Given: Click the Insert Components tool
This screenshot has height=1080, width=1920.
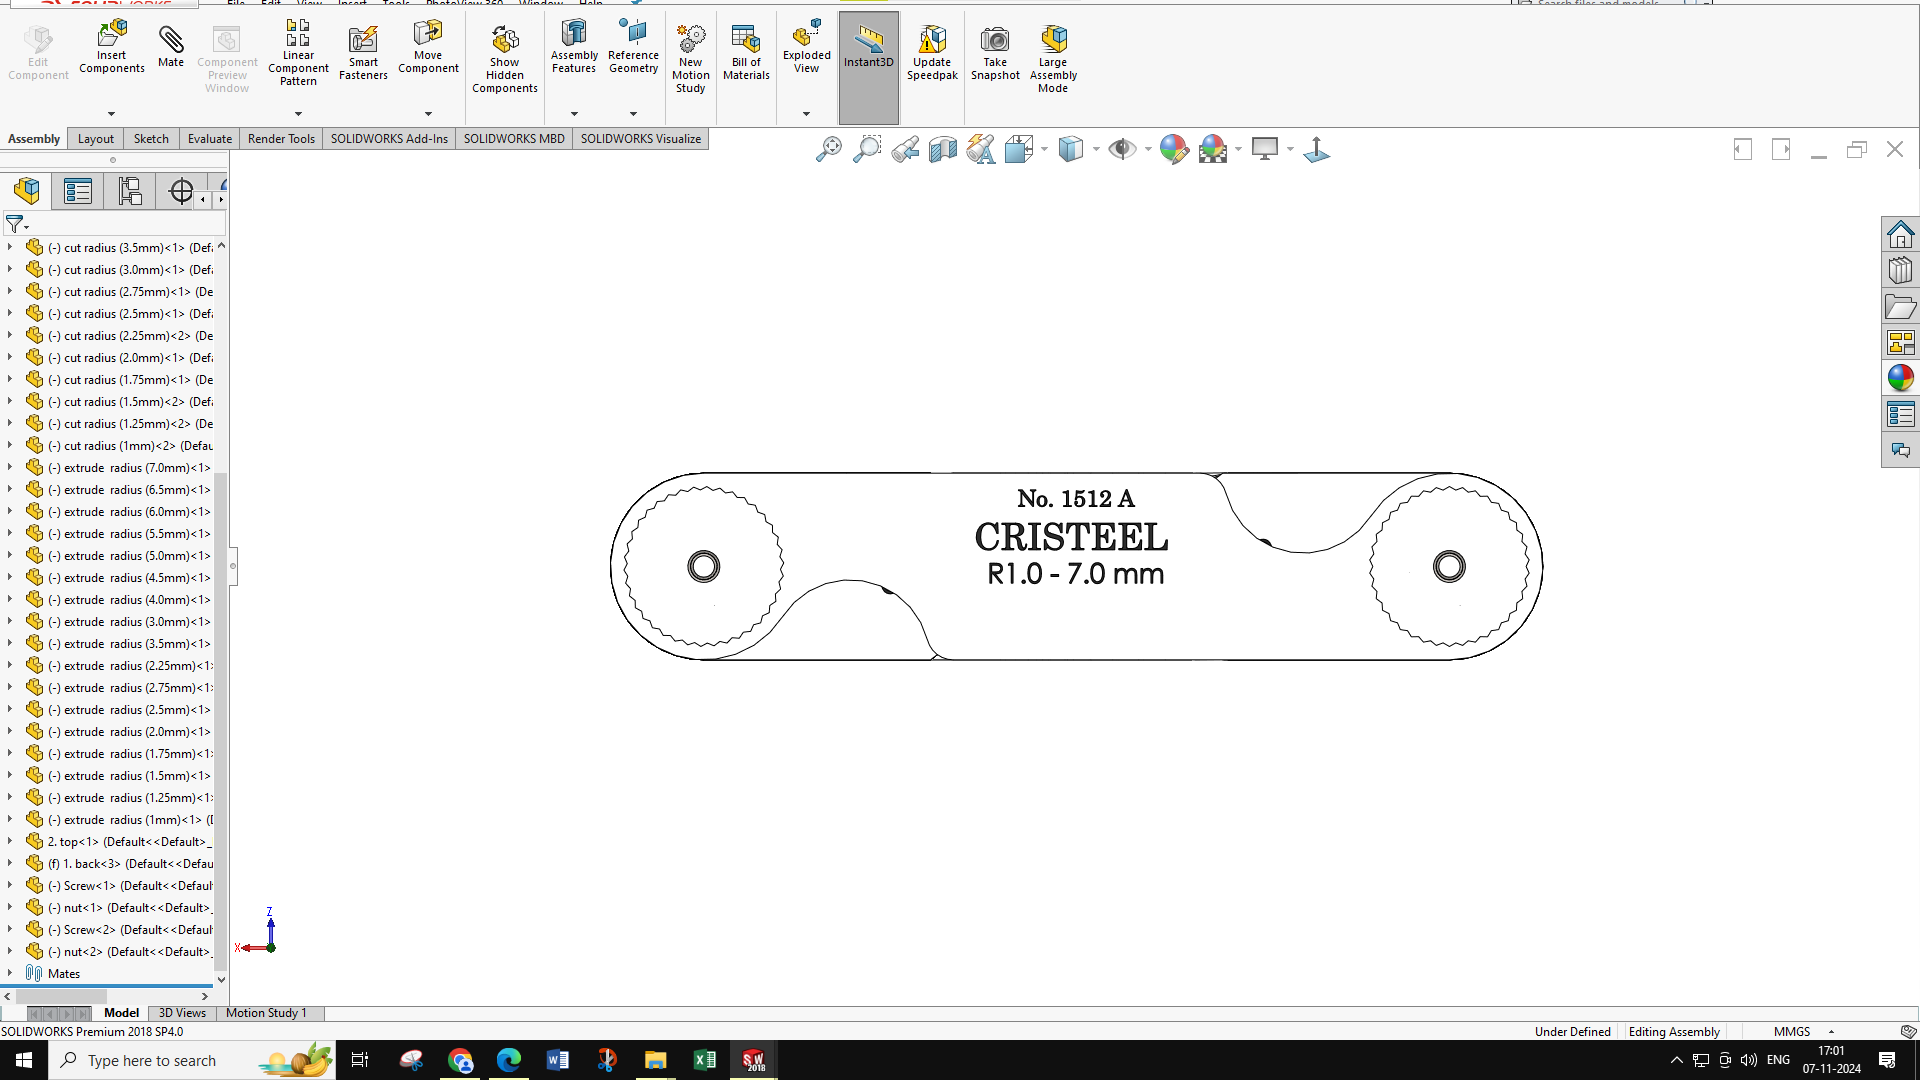Looking at the screenshot, I should [x=112, y=47].
